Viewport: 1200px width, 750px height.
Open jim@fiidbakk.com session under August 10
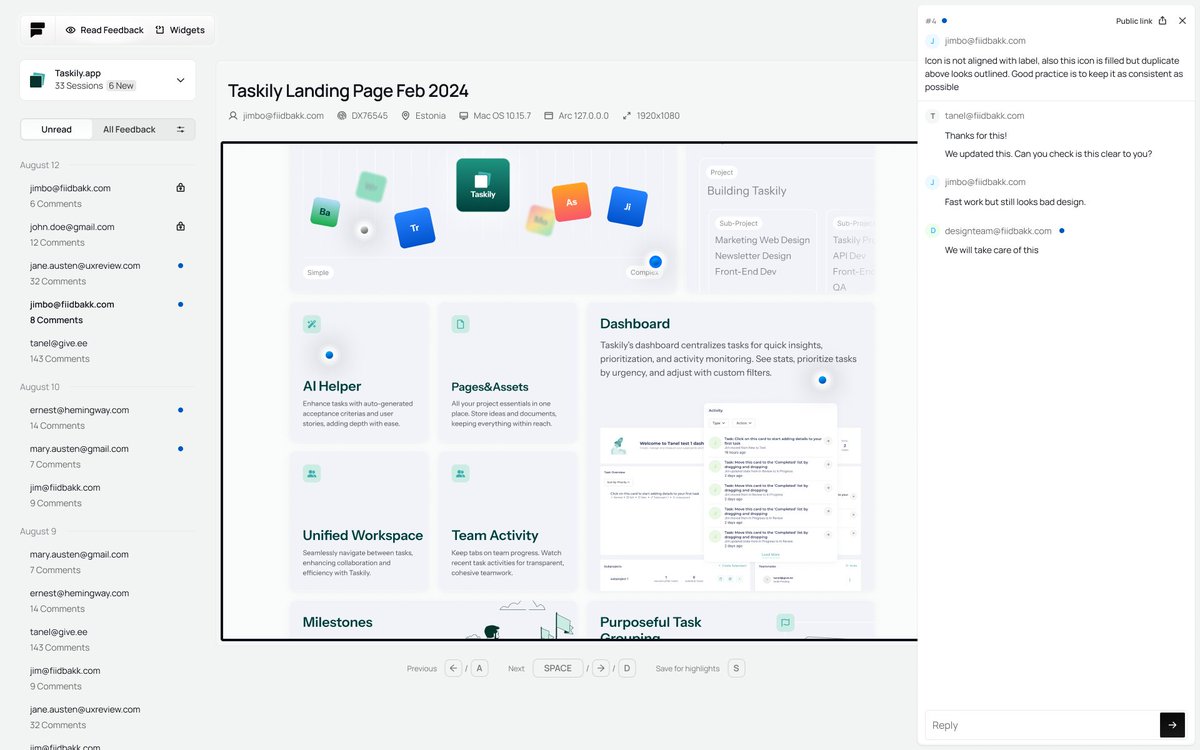(107, 495)
